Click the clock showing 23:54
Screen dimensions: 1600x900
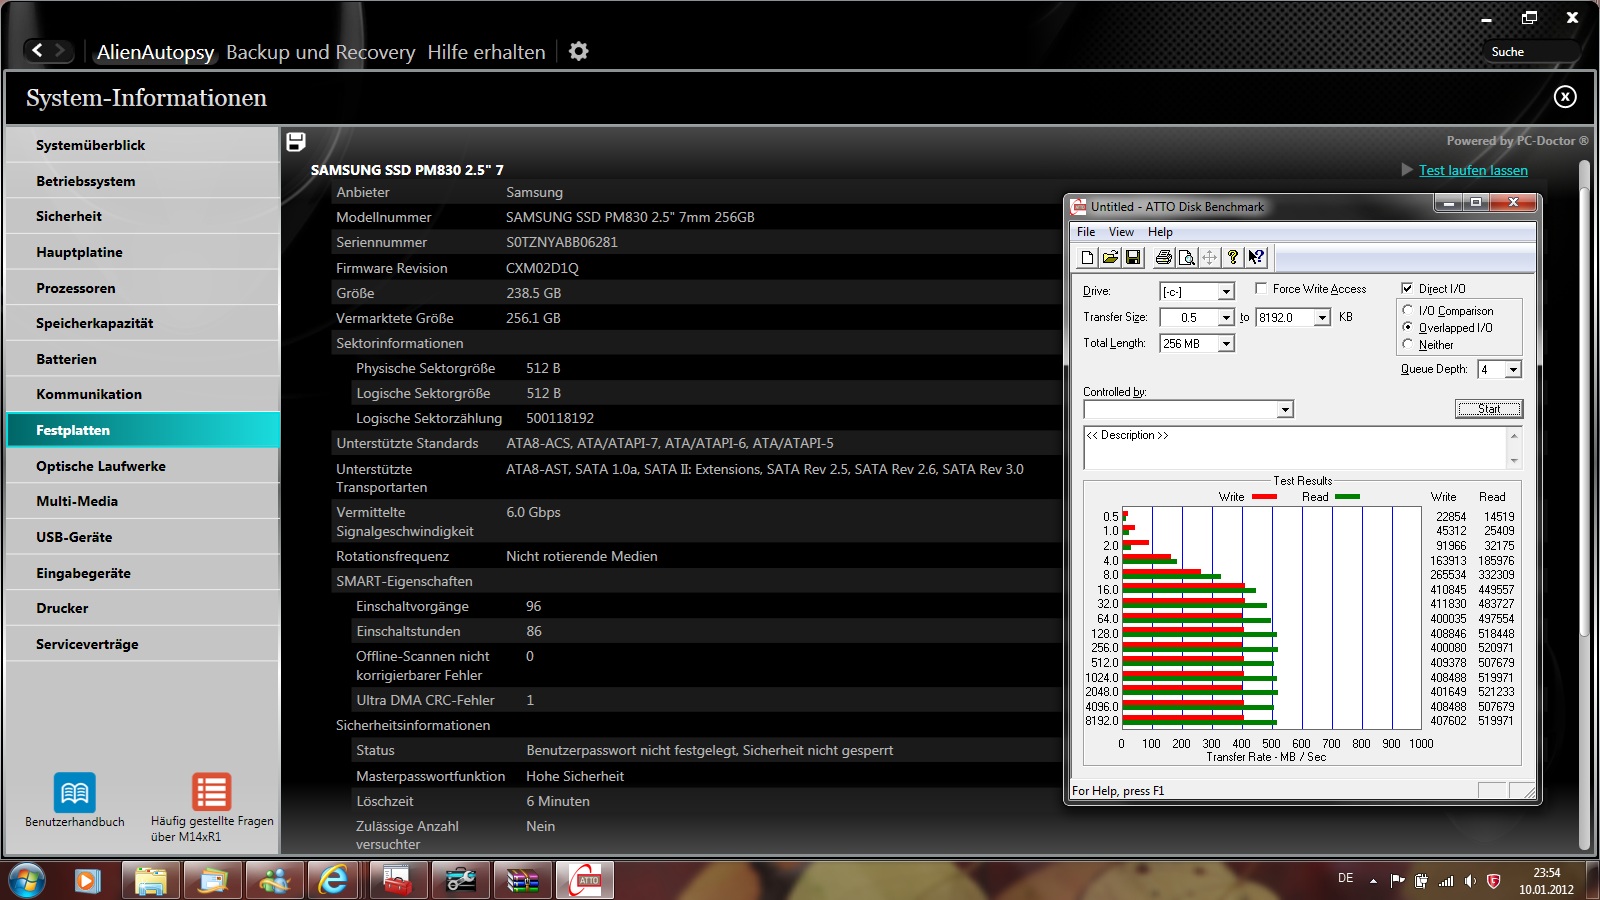pyautogui.click(x=1546, y=872)
